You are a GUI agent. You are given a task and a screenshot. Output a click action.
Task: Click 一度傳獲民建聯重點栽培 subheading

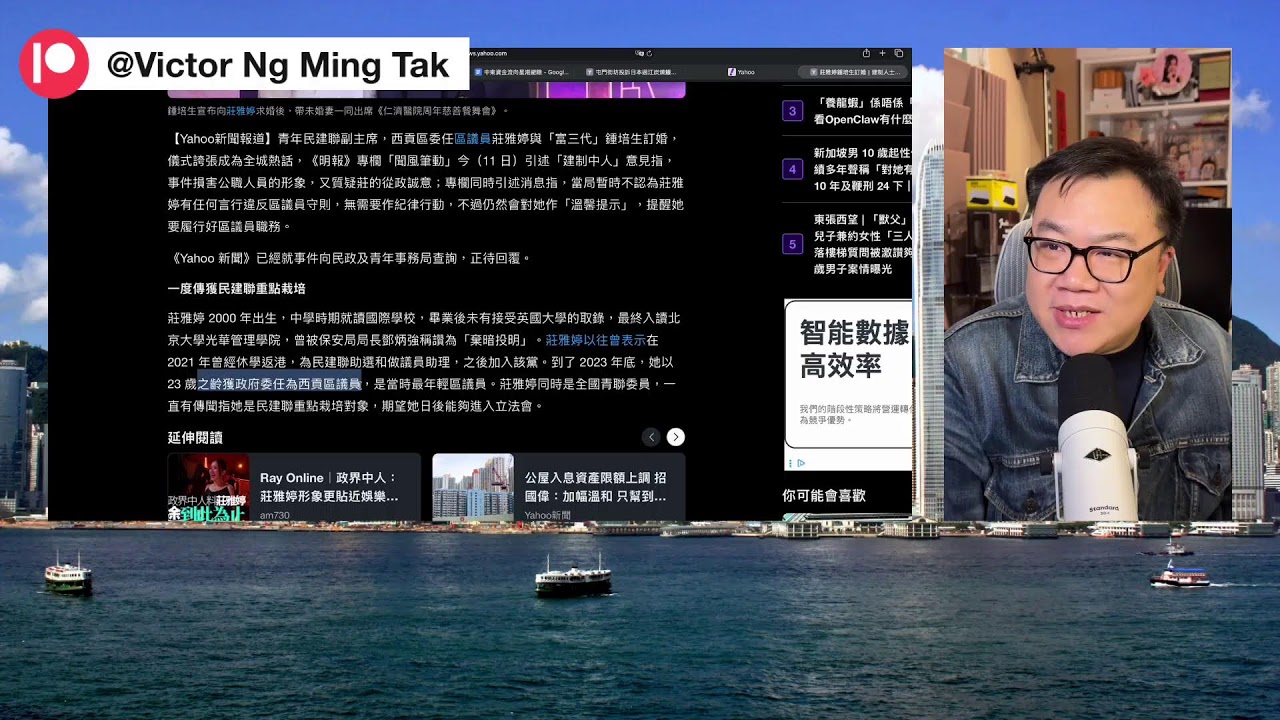tap(237, 289)
